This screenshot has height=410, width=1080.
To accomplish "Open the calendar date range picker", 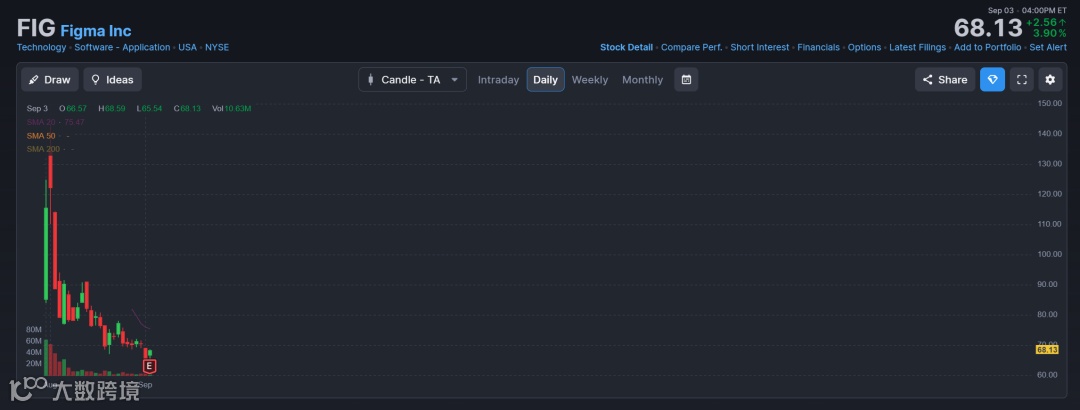I will (x=686, y=80).
